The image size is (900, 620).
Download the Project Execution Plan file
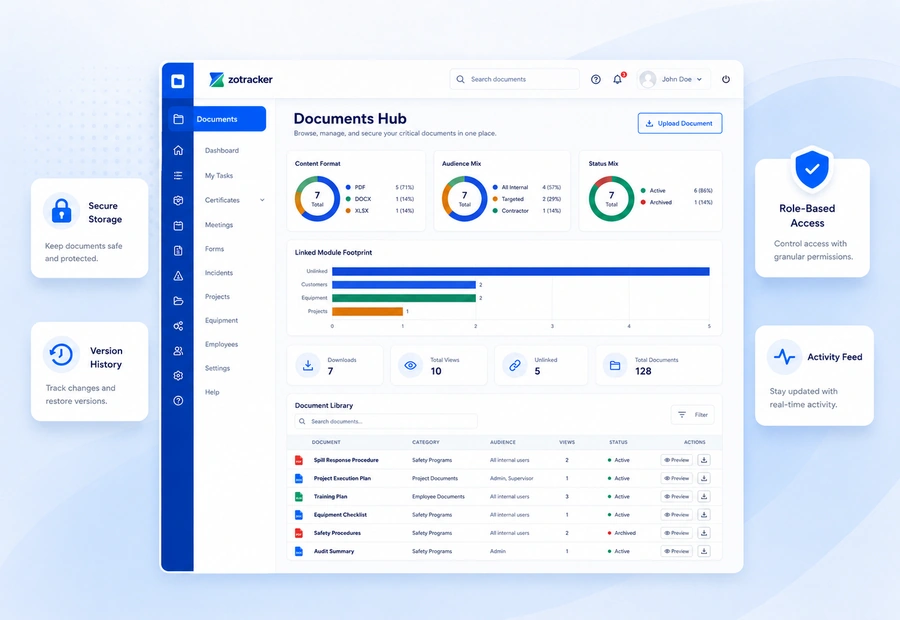(x=704, y=478)
